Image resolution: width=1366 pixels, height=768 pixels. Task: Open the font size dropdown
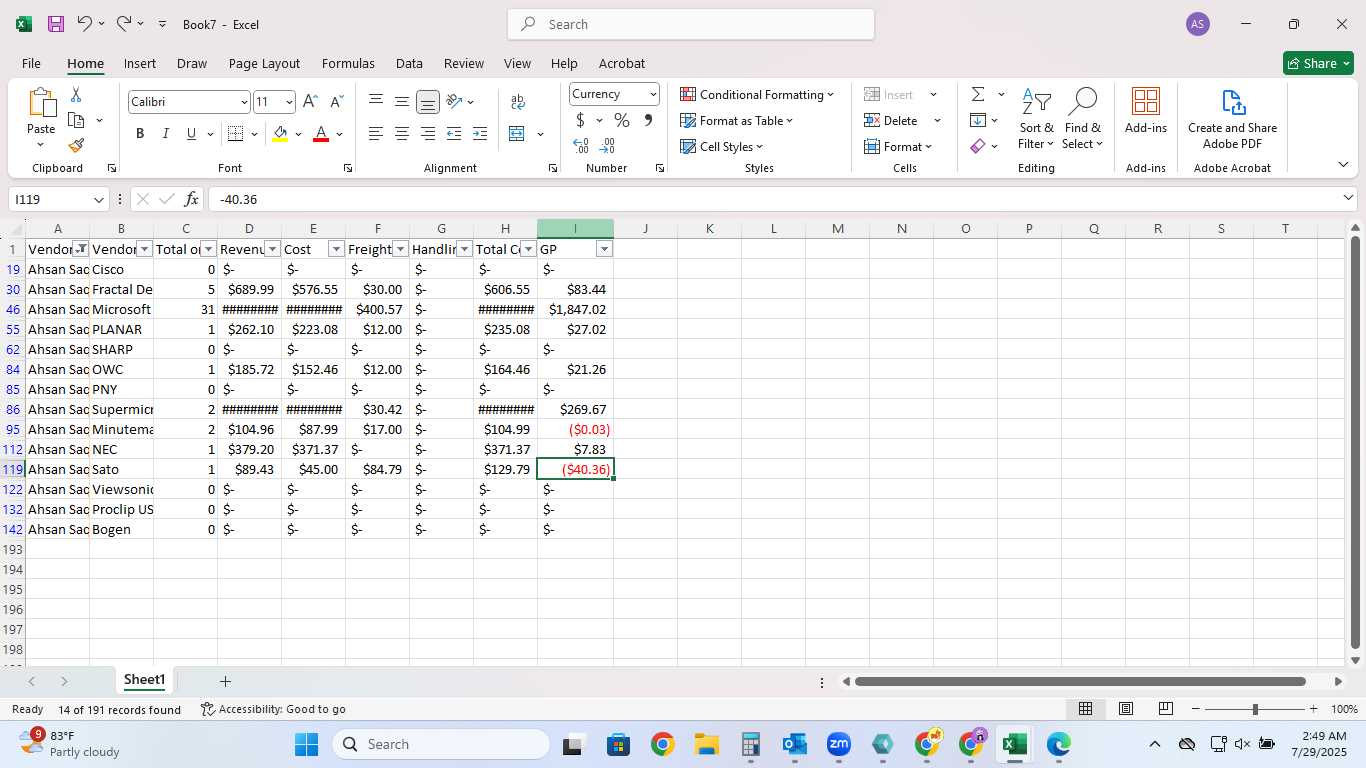(x=289, y=102)
